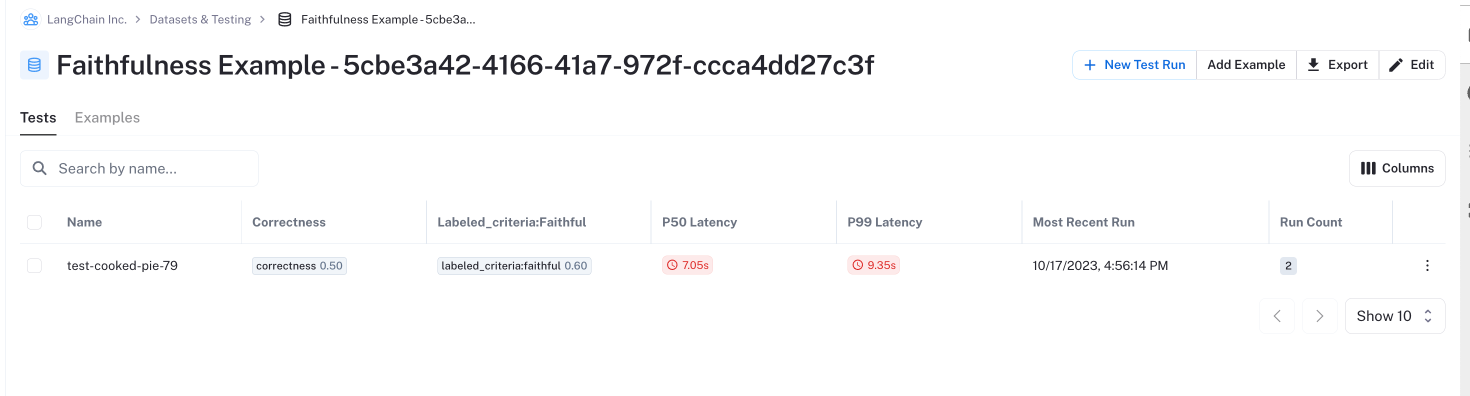Click the database icon in the breadcrumb

[285, 19]
